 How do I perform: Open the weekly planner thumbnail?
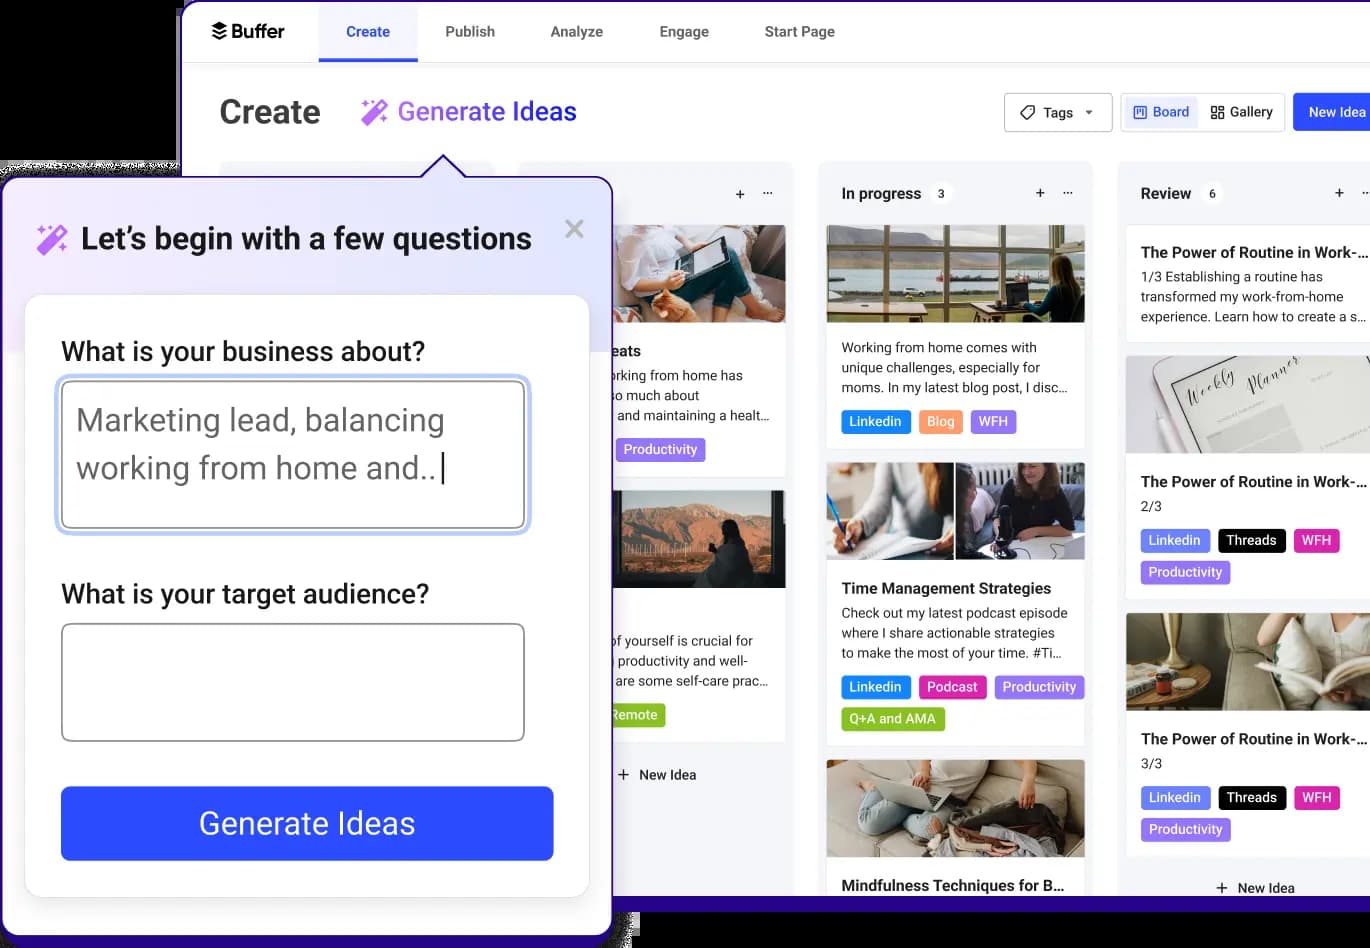(x=1247, y=404)
